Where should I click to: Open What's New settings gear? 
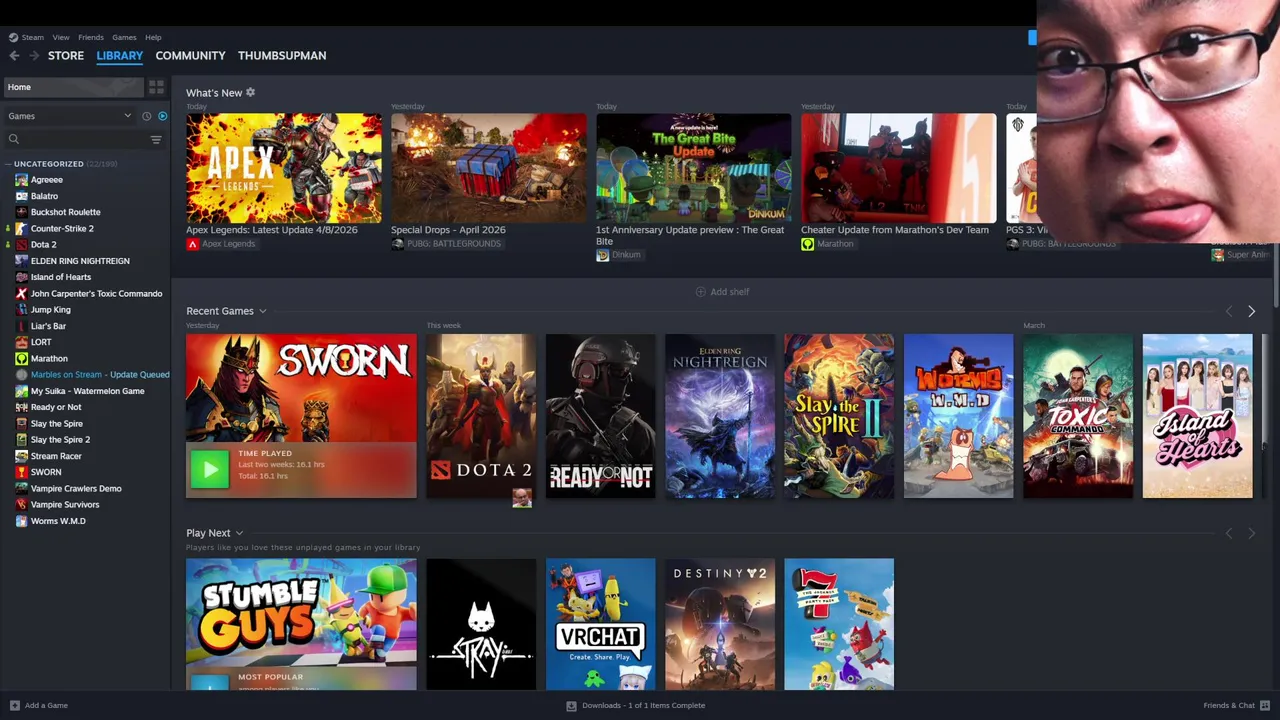(x=250, y=92)
